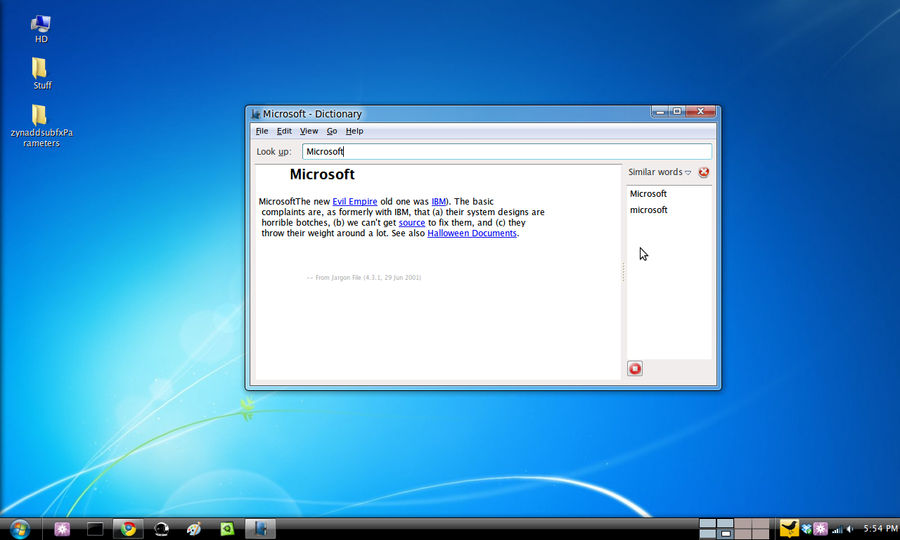Screen dimensions: 900x540
Task: Click the Microsoft definition heading
Action: click(322, 174)
